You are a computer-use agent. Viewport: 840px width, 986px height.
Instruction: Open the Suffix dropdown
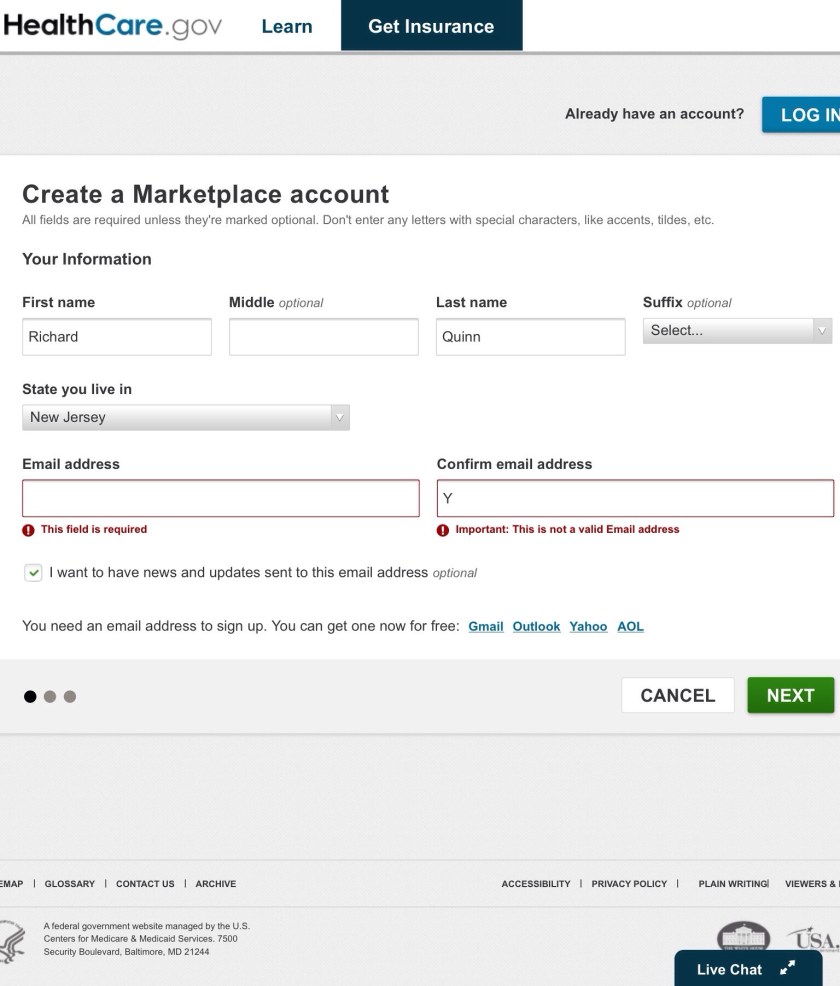[737, 331]
